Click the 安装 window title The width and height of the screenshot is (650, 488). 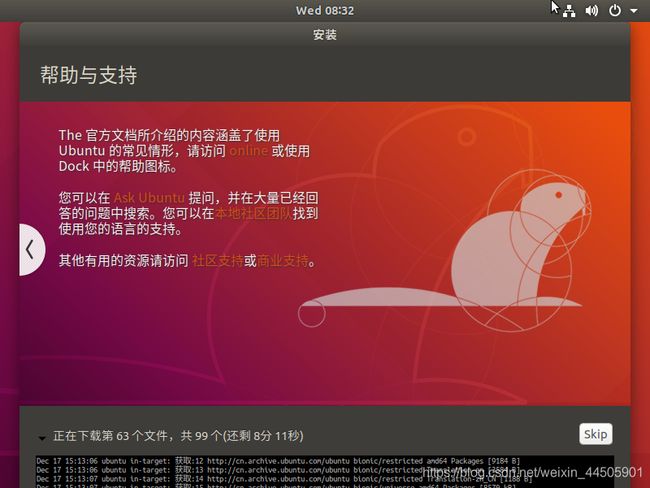(325, 35)
